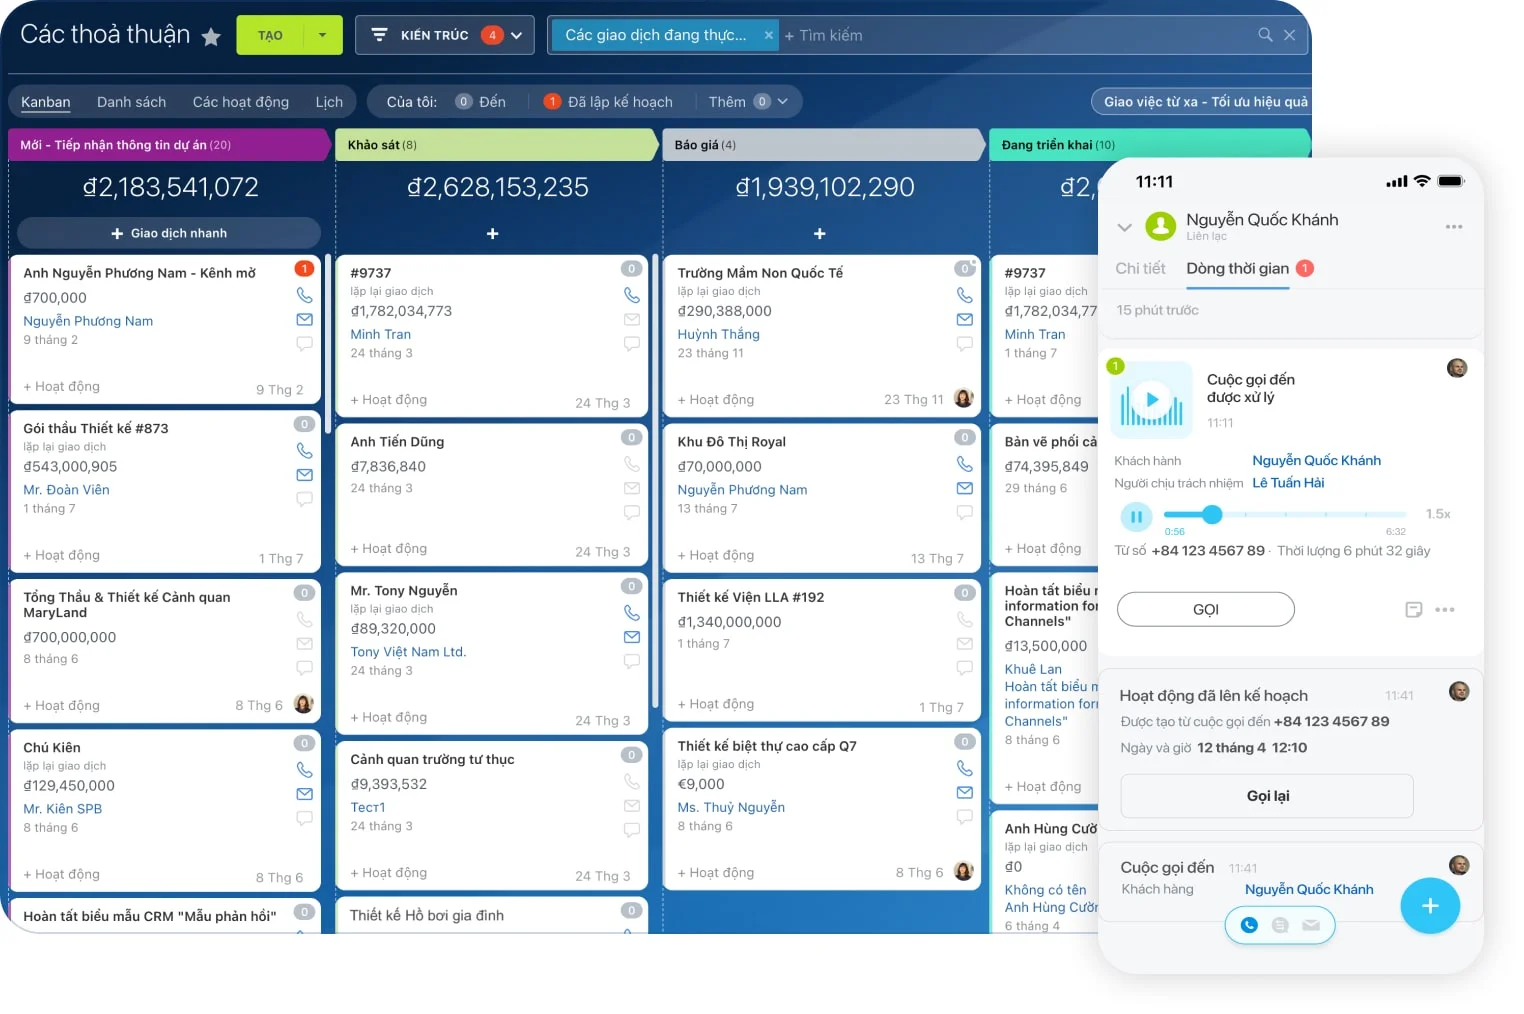Add a deal with plus in Khảo sát column
The width and height of the screenshot is (1524, 1014).
[492, 234]
